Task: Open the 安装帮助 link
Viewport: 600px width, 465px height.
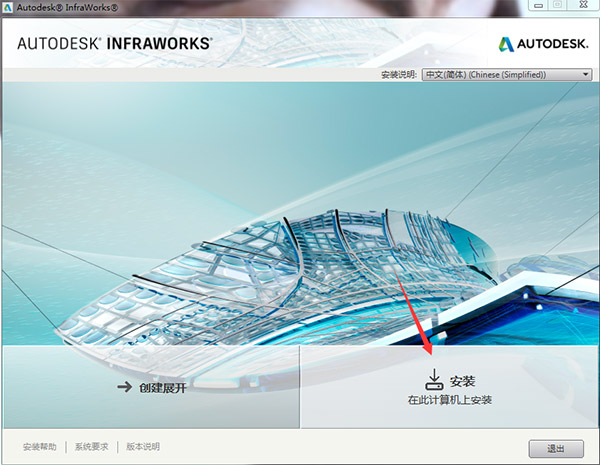Action: tap(39, 447)
